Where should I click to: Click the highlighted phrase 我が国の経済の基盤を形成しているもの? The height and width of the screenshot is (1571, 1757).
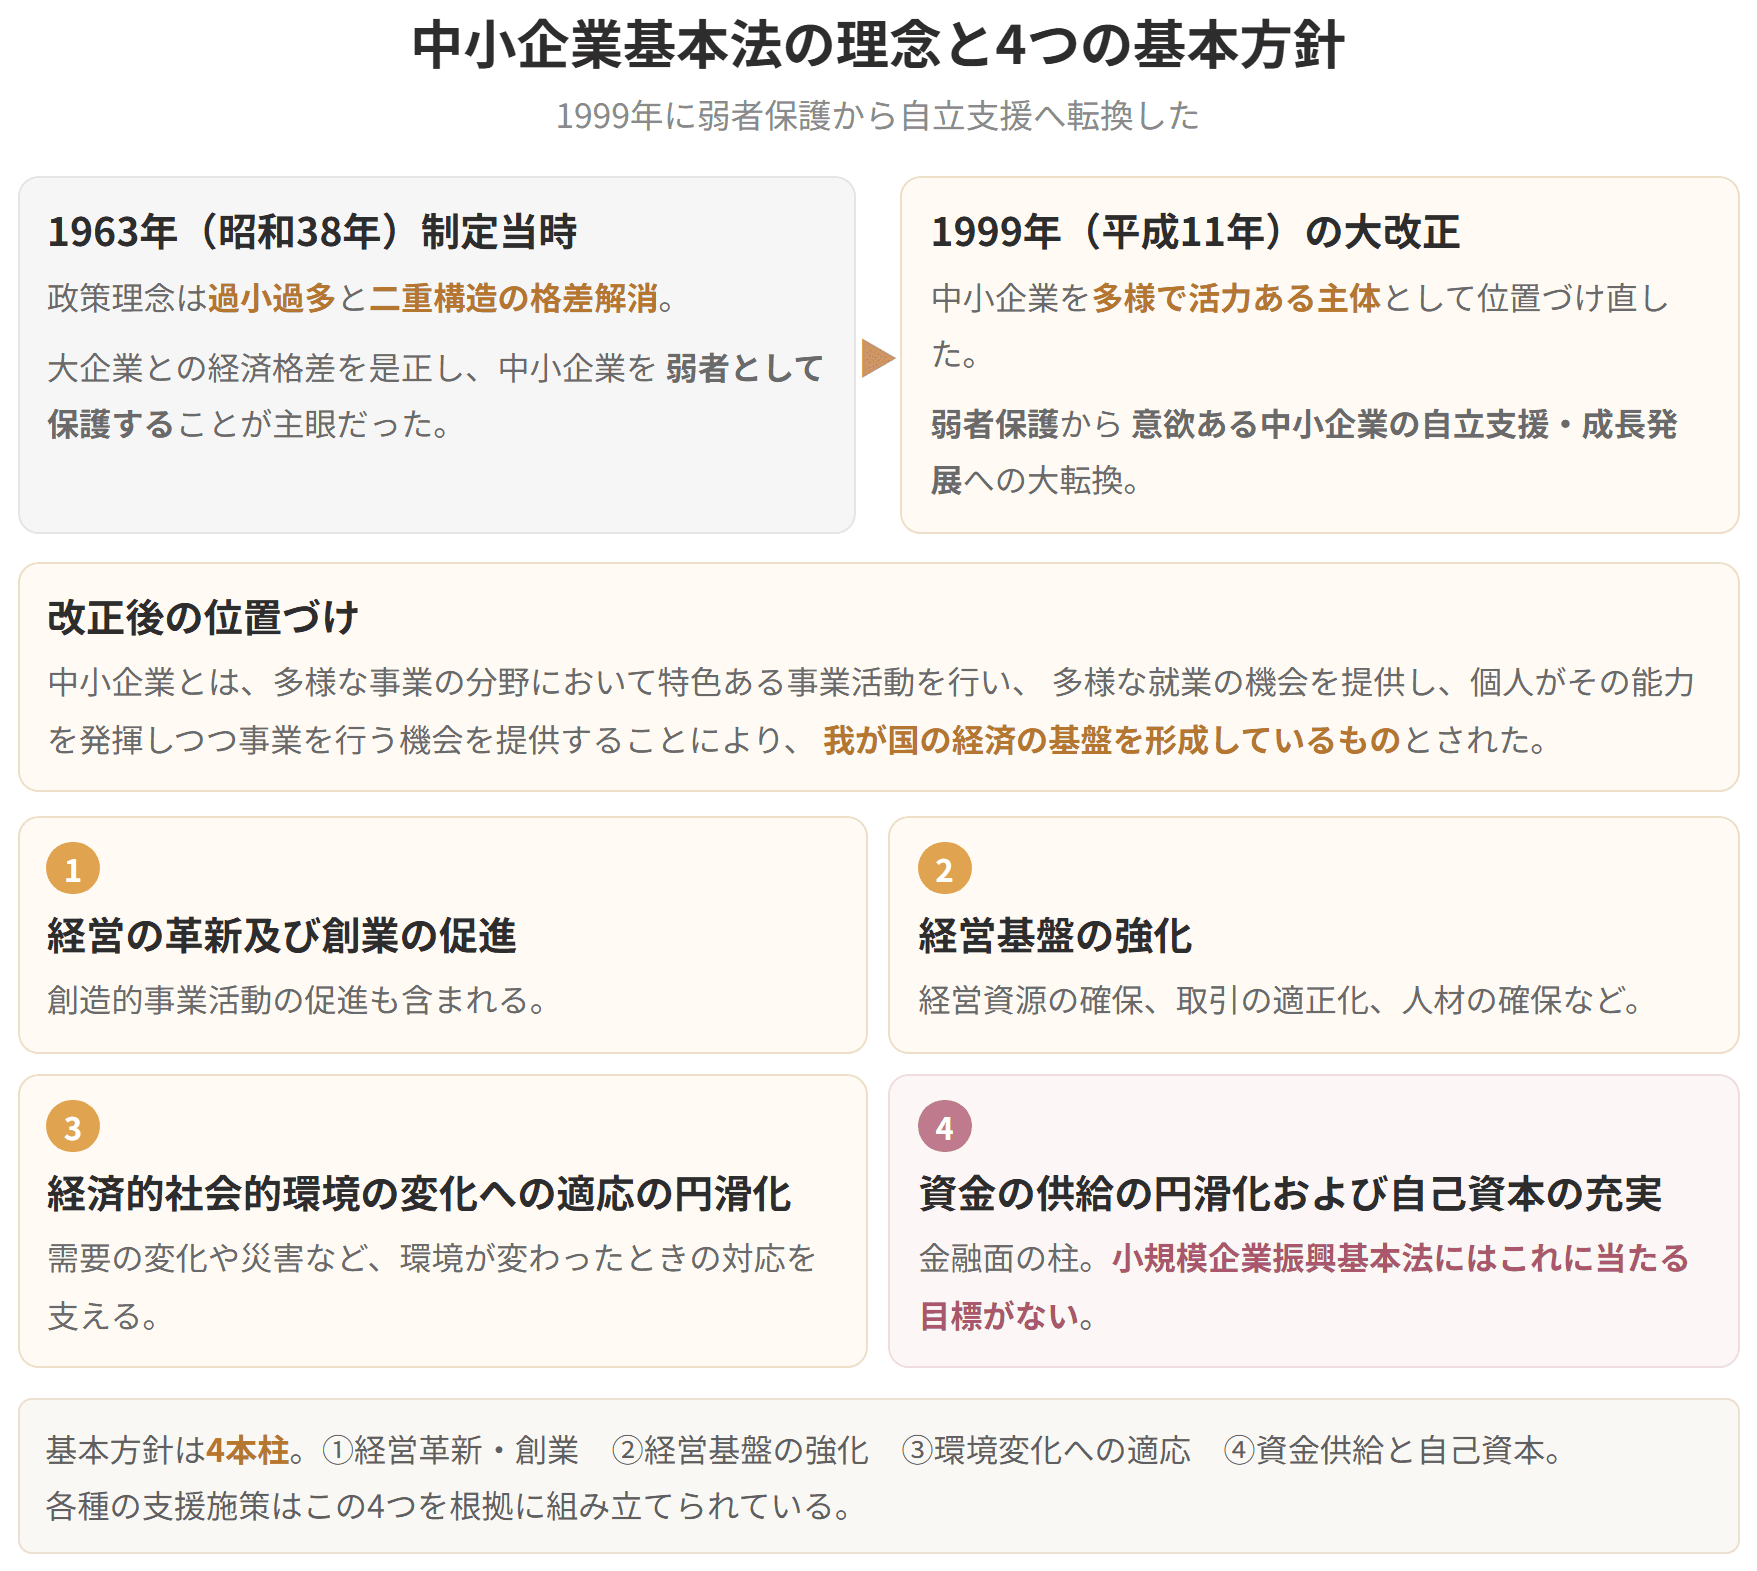click(1112, 740)
